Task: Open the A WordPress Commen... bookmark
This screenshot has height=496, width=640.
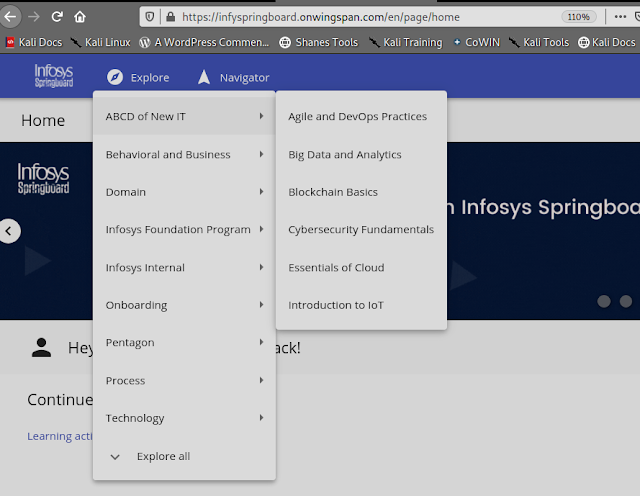Action: click(x=204, y=42)
